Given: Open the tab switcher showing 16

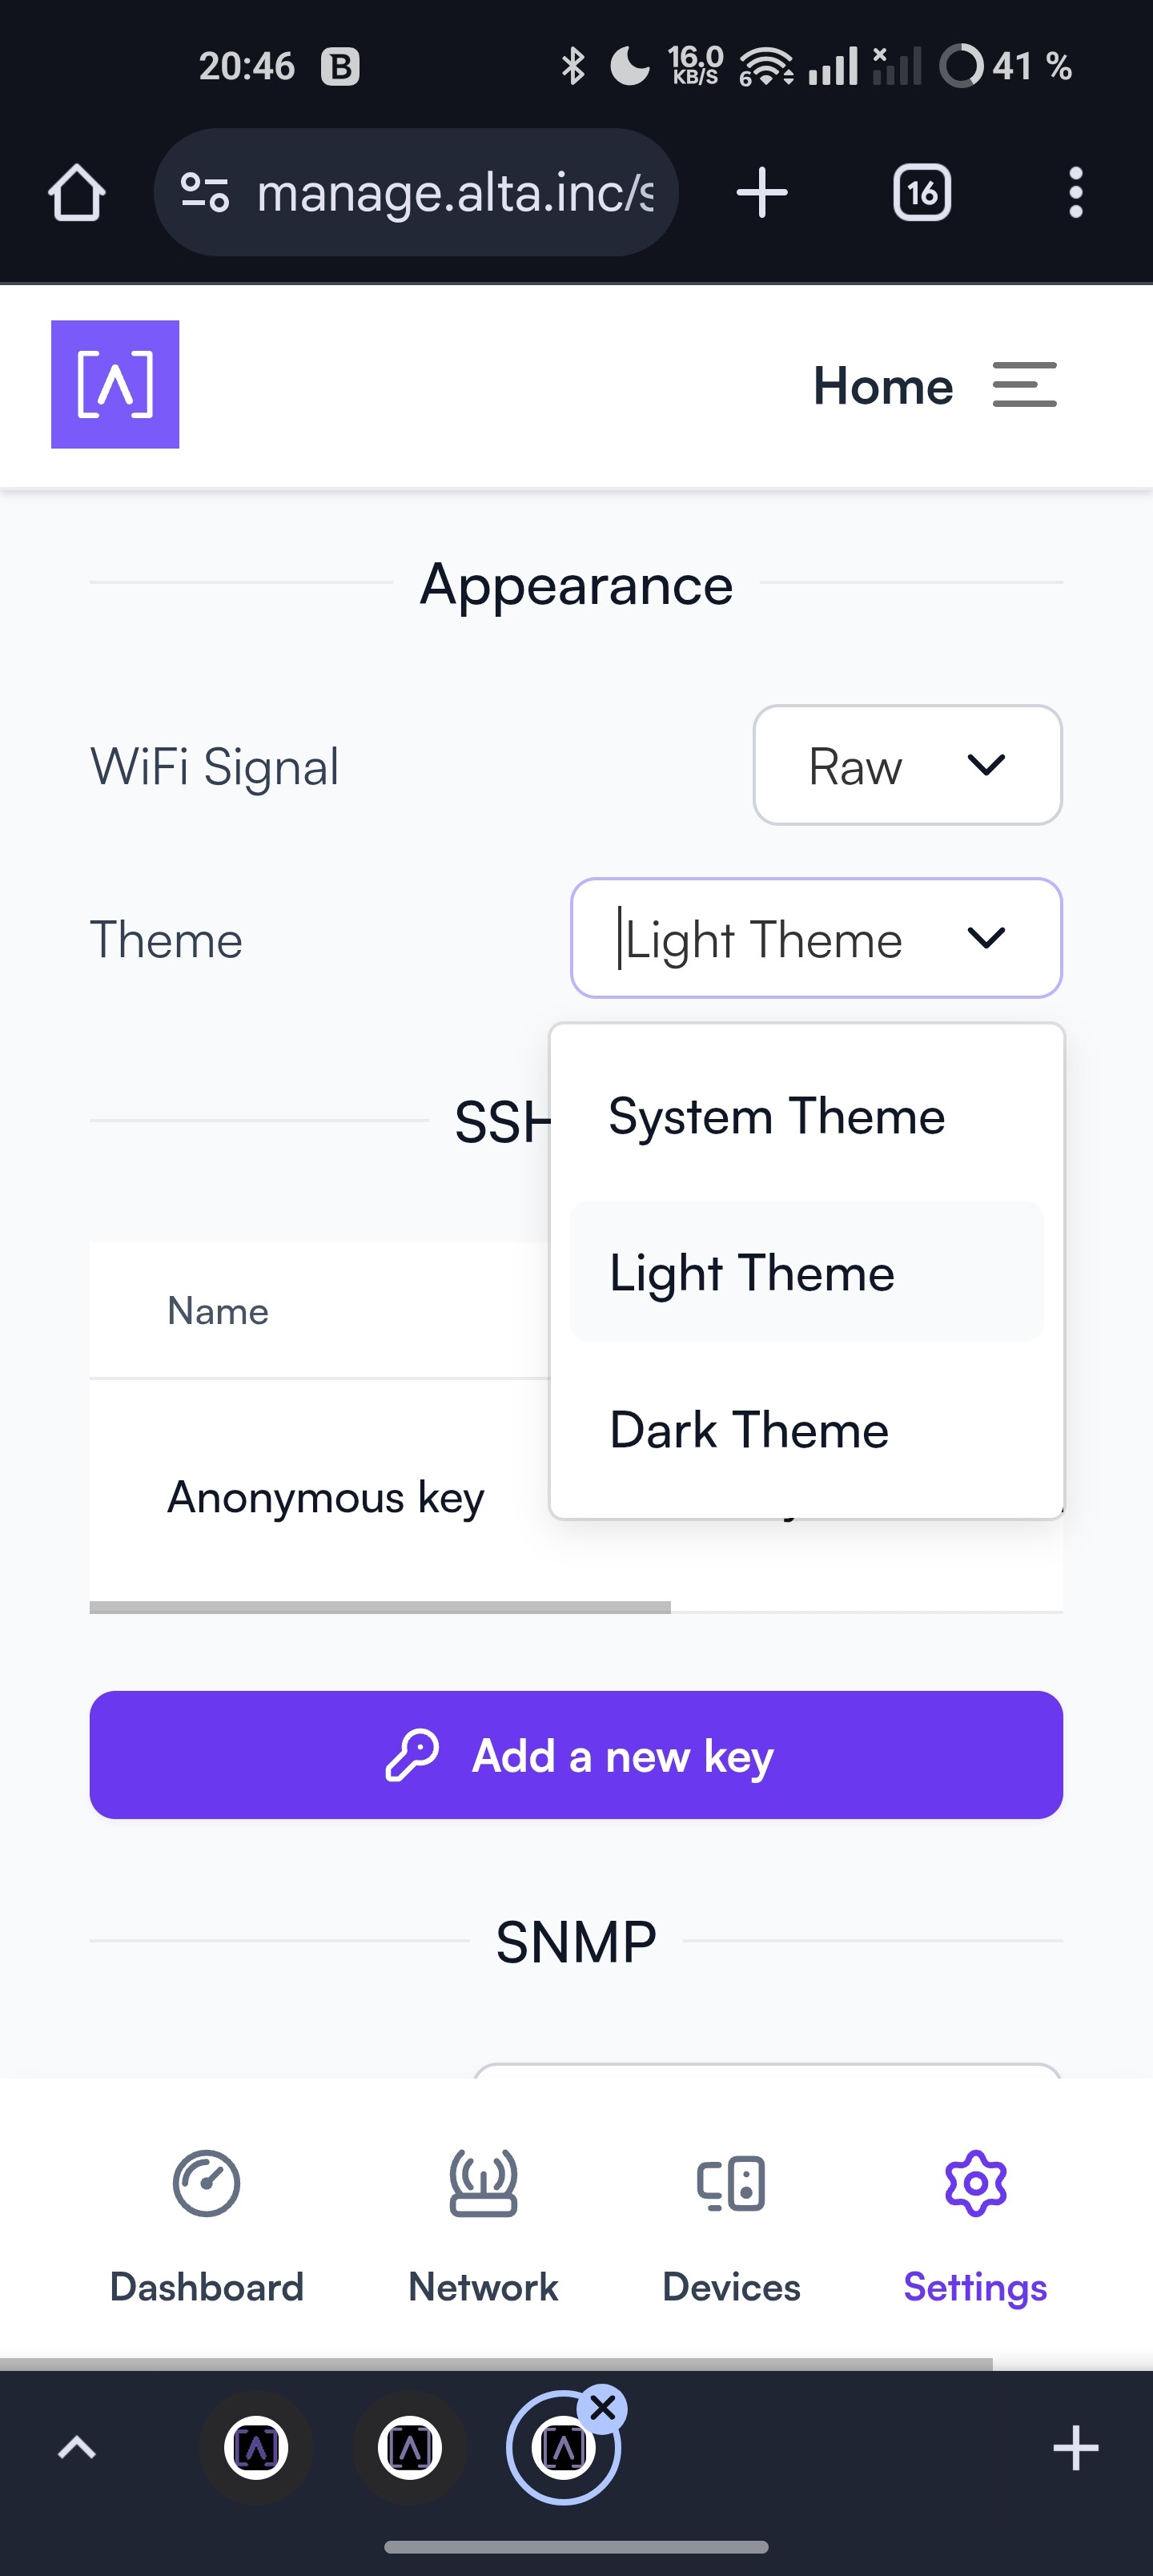Looking at the screenshot, I should click(921, 192).
